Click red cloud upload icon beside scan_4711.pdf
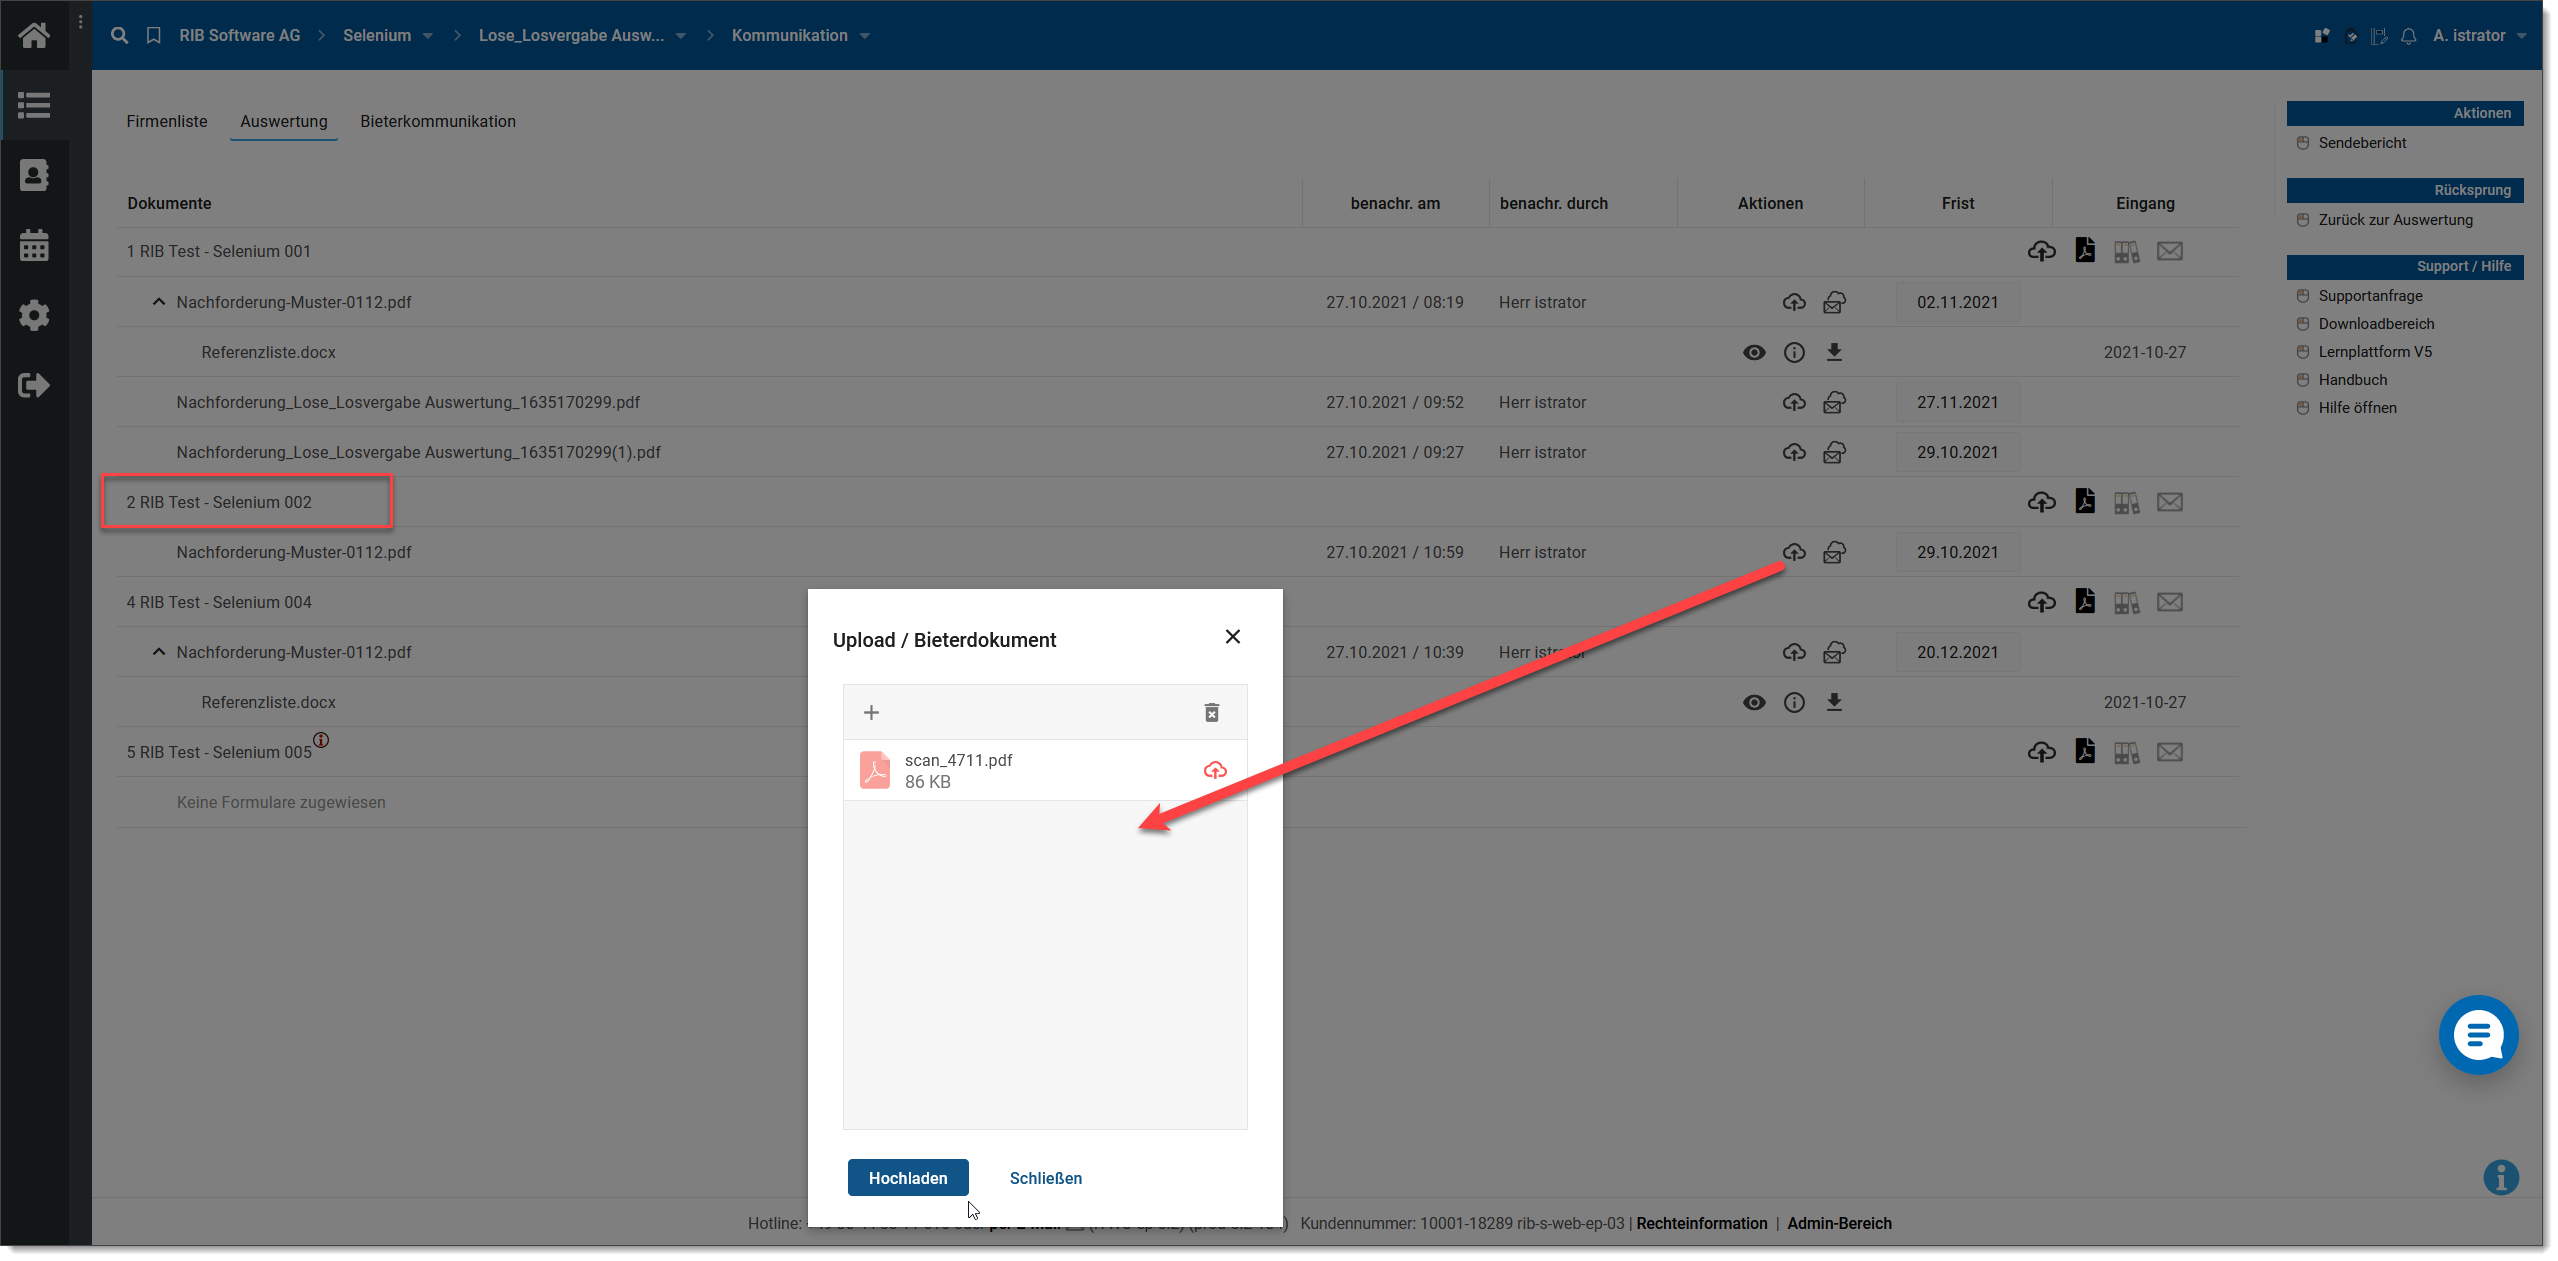 (x=1214, y=769)
